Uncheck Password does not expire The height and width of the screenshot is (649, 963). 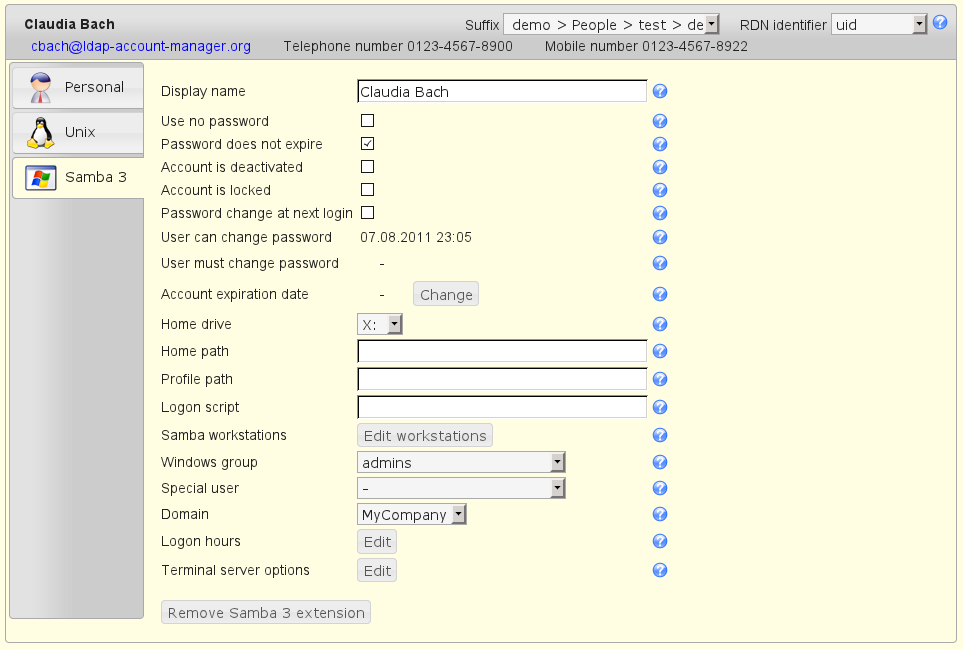[367, 144]
